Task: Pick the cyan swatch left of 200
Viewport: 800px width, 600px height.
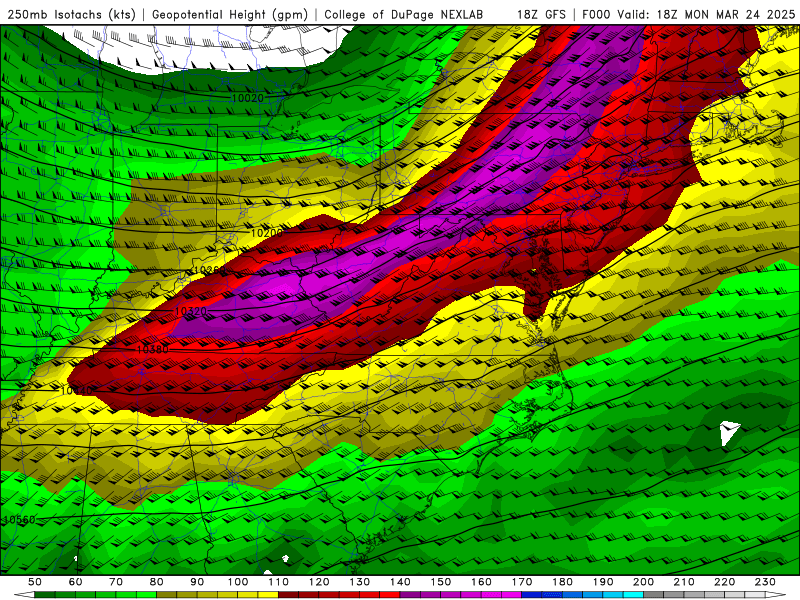Action: pyautogui.click(x=633, y=595)
